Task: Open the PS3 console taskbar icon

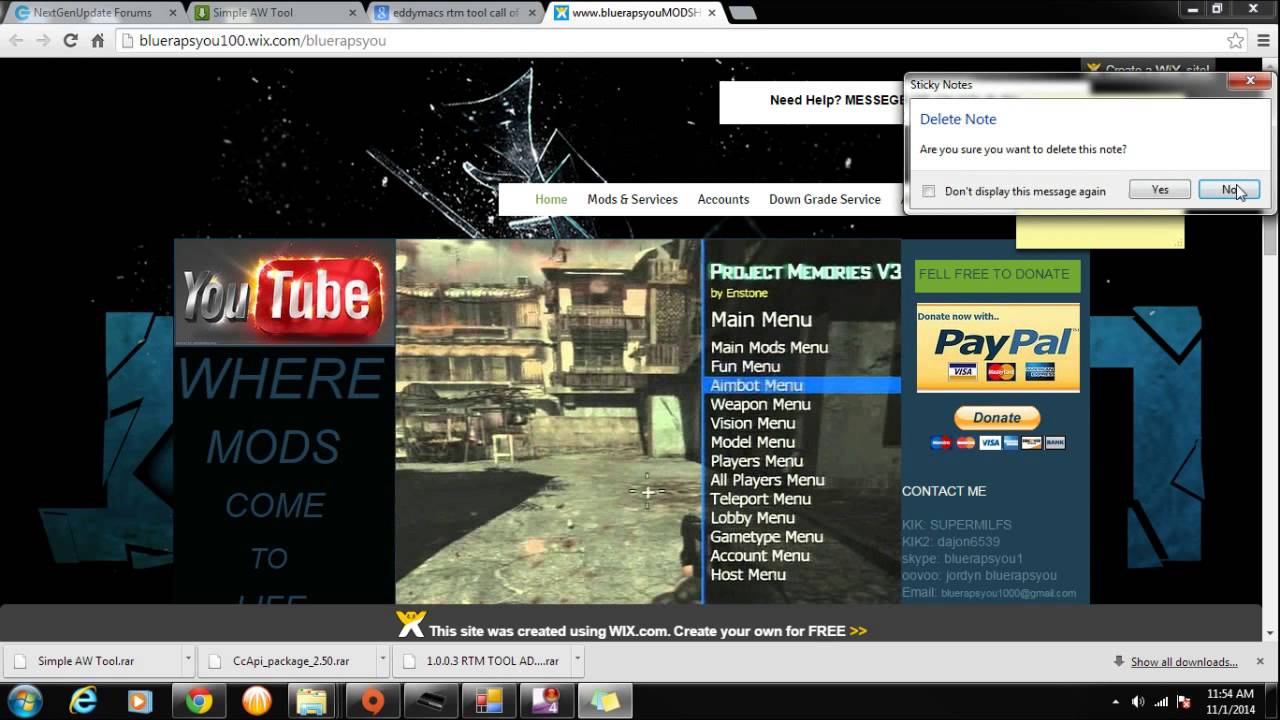Action: [431, 701]
